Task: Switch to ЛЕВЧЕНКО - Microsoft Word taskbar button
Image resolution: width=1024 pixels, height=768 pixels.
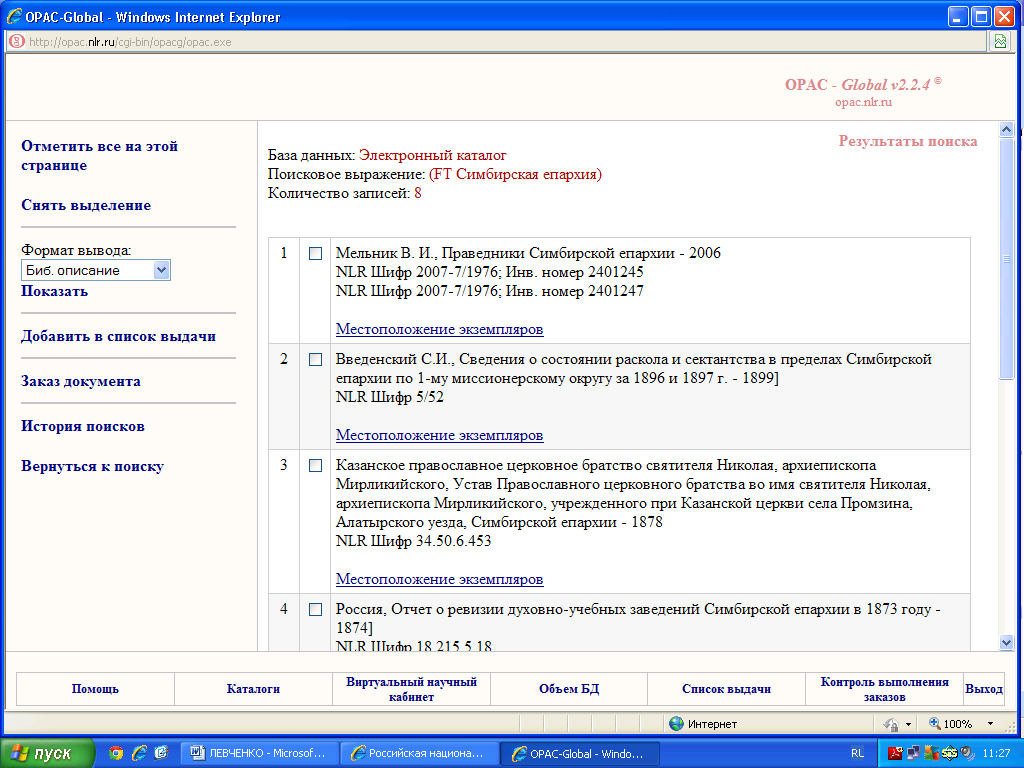Action: (x=259, y=753)
